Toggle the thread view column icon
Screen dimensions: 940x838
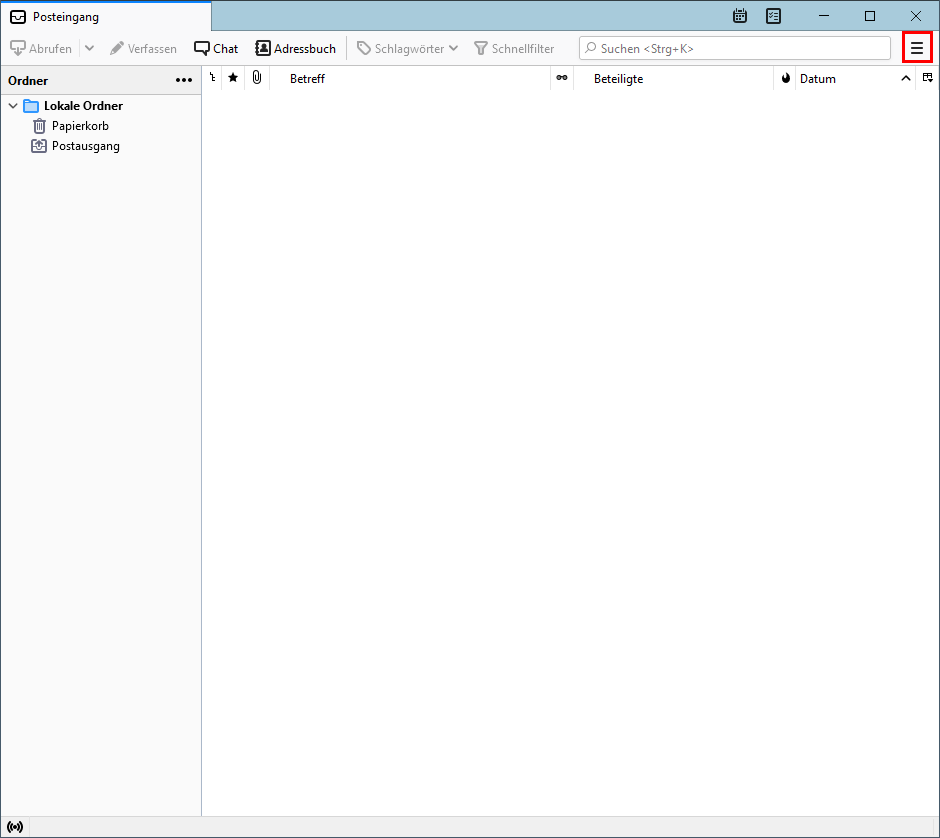(x=212, y=78)
